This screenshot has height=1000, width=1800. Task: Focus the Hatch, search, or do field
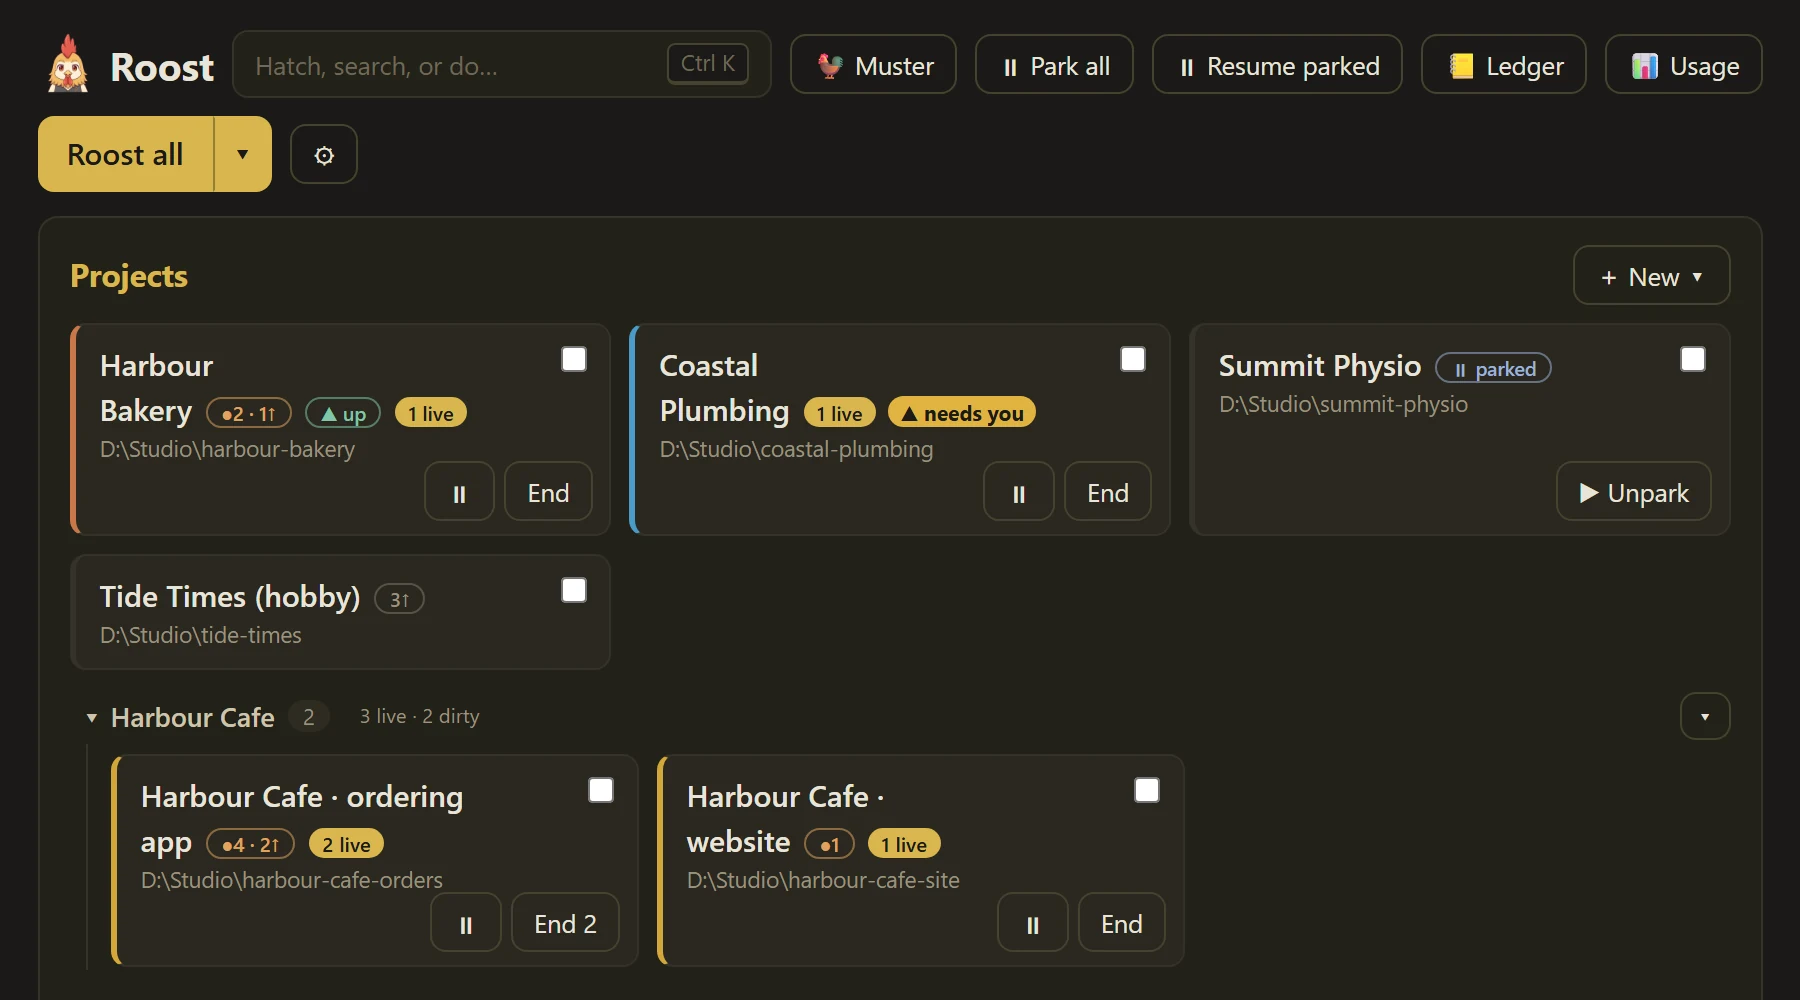(x=501, y=65)
